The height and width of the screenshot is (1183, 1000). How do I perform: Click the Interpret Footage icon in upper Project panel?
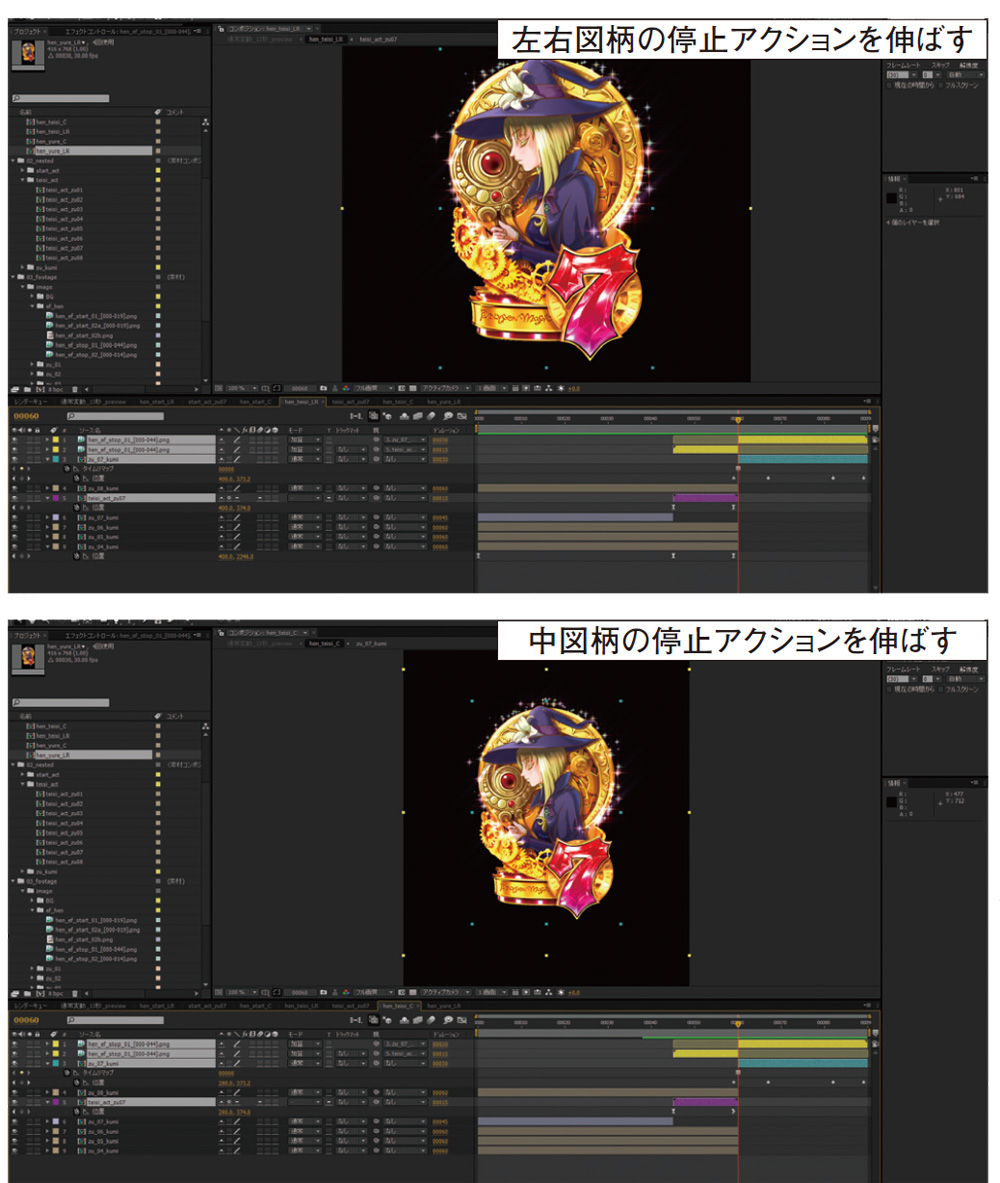click(x=15, y=389)
